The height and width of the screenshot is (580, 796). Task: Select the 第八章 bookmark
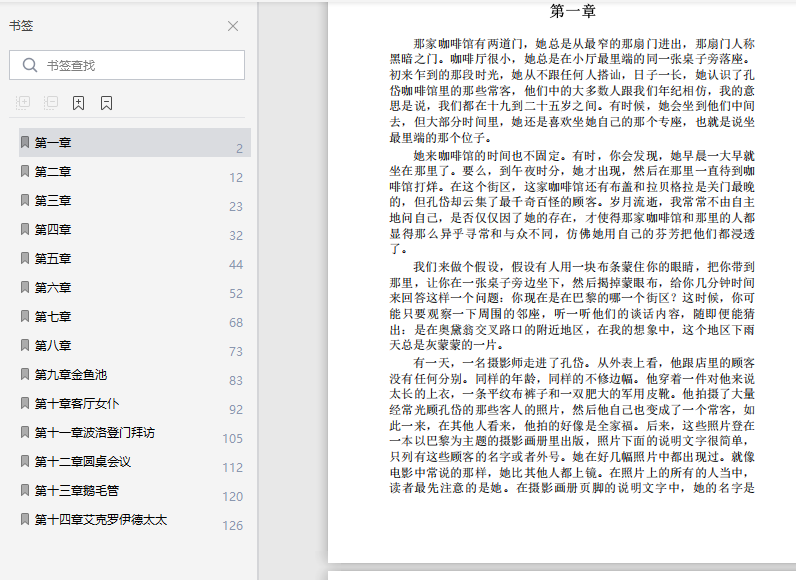click(135, 345)
